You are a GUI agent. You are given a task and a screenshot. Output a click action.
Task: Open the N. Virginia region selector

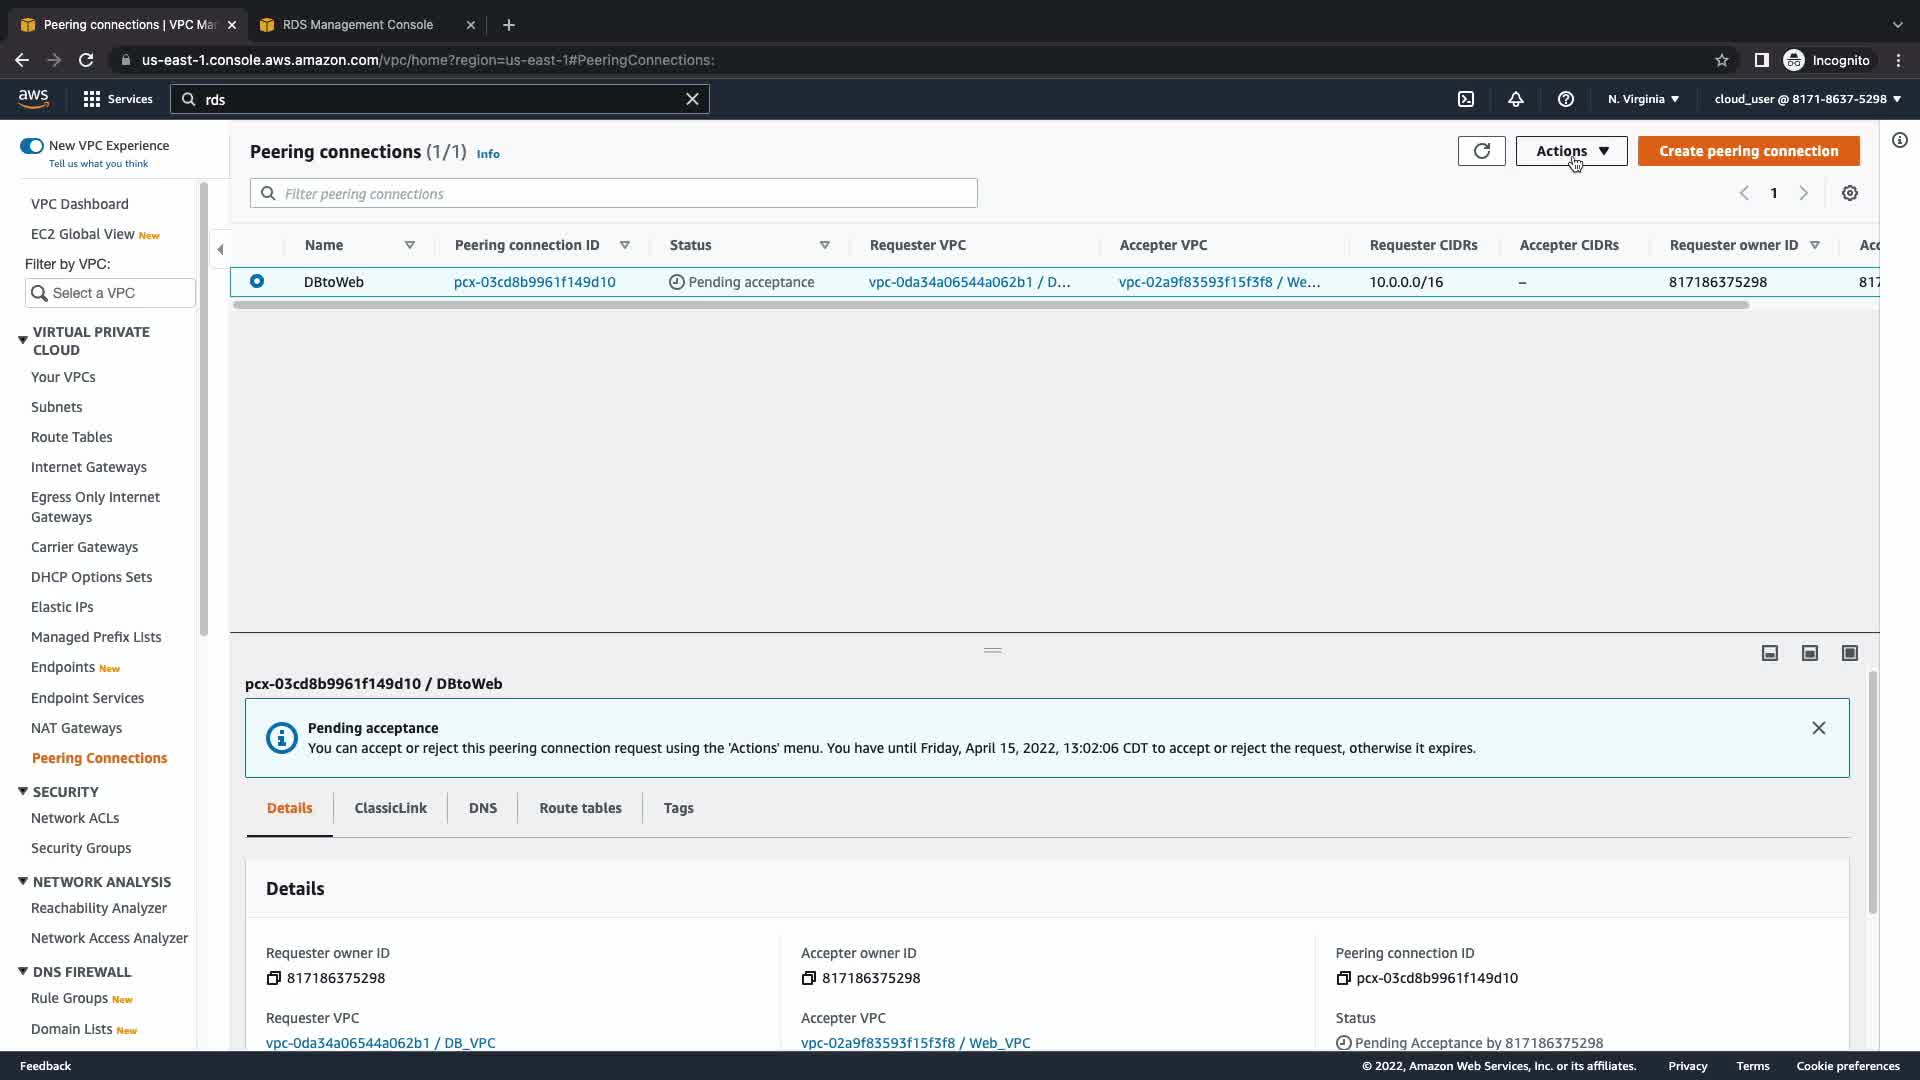[x=1643, y=99]
